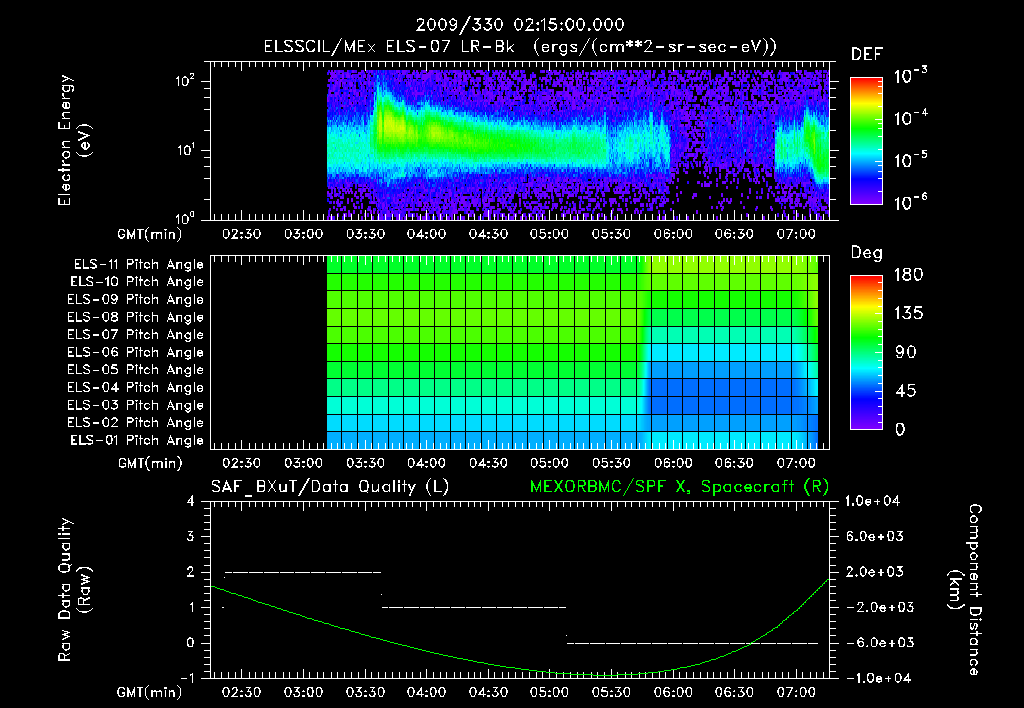Click the 45 label on the Deg color scale
1024x708 pixels.
pos(906,391)
